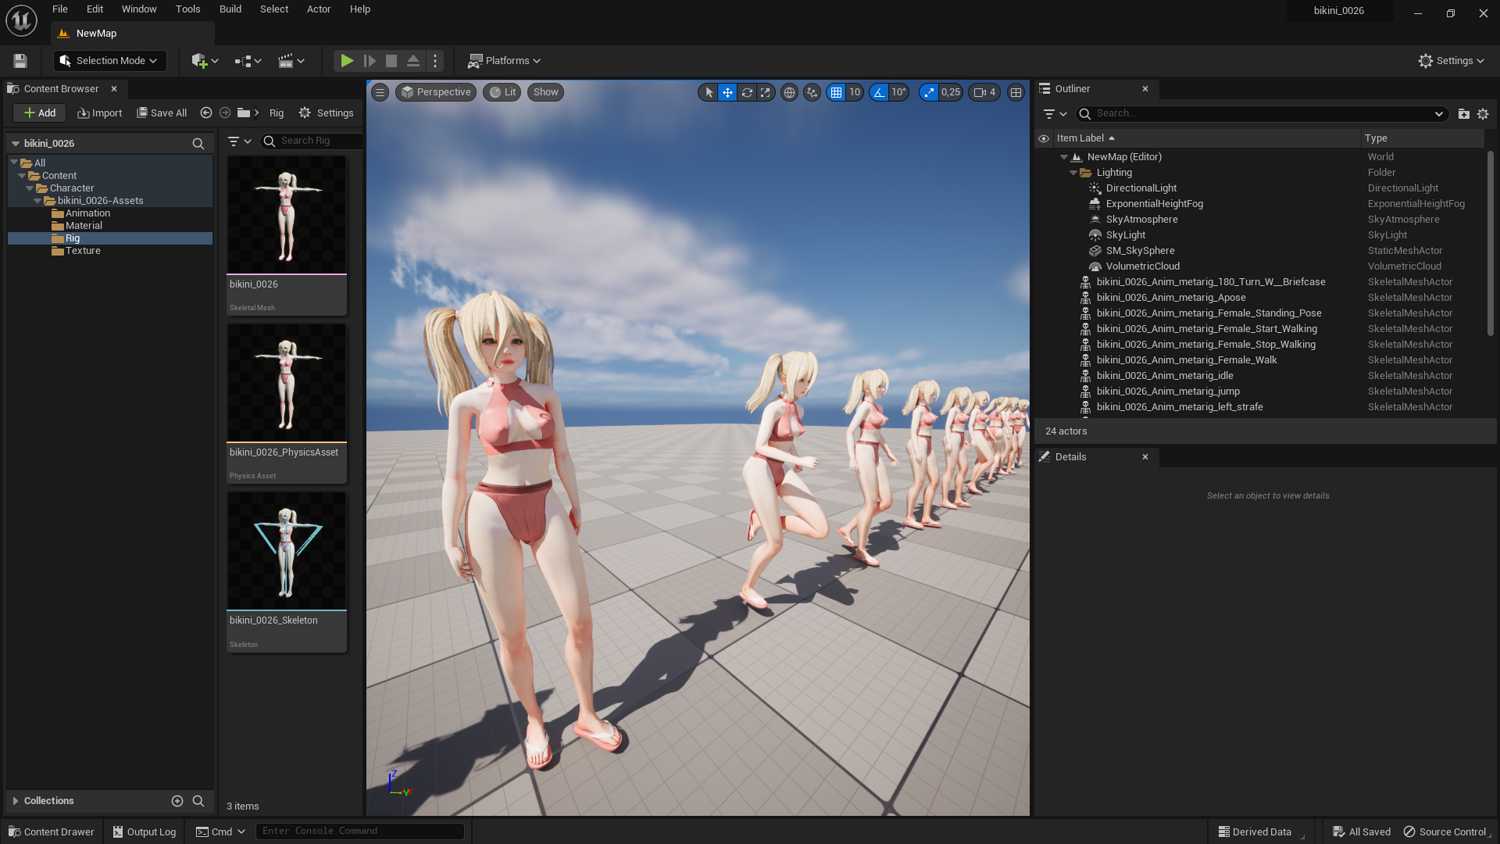Start Play in Editor with the green arrow

click(346, 61)
